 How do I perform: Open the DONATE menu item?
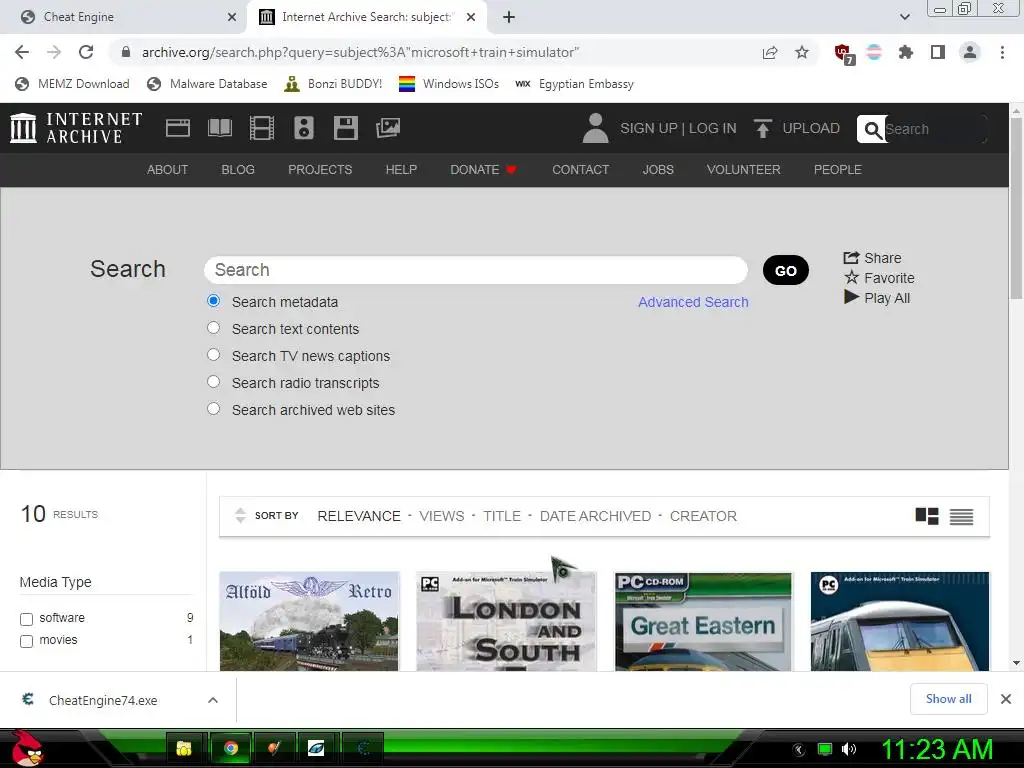point(483,170)
